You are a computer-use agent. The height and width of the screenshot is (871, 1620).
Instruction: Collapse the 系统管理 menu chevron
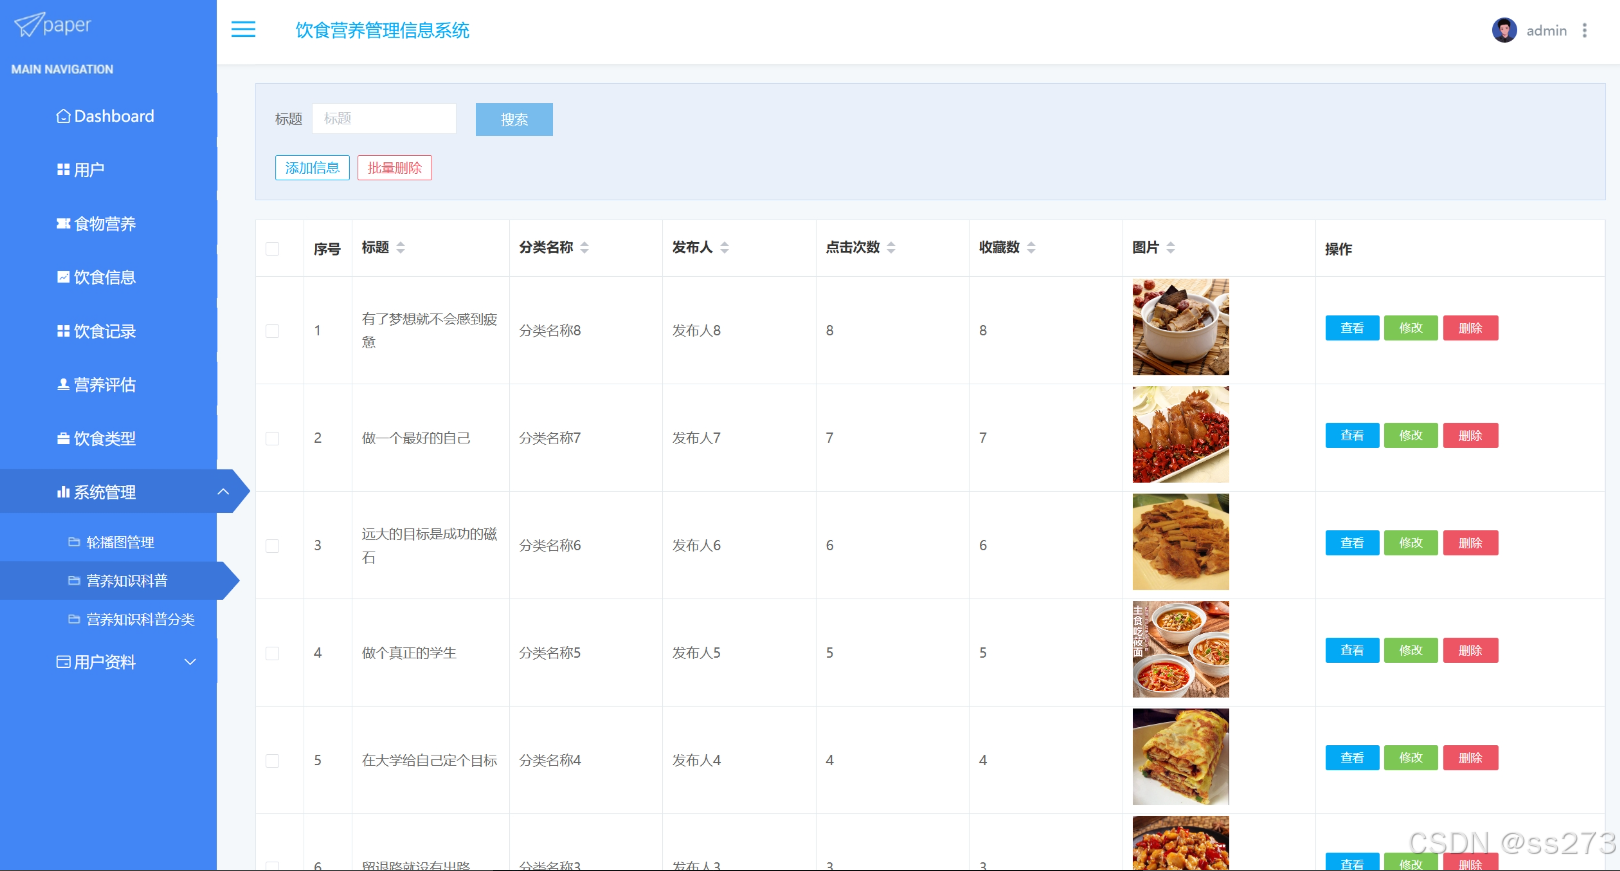(x=223, y=491)
